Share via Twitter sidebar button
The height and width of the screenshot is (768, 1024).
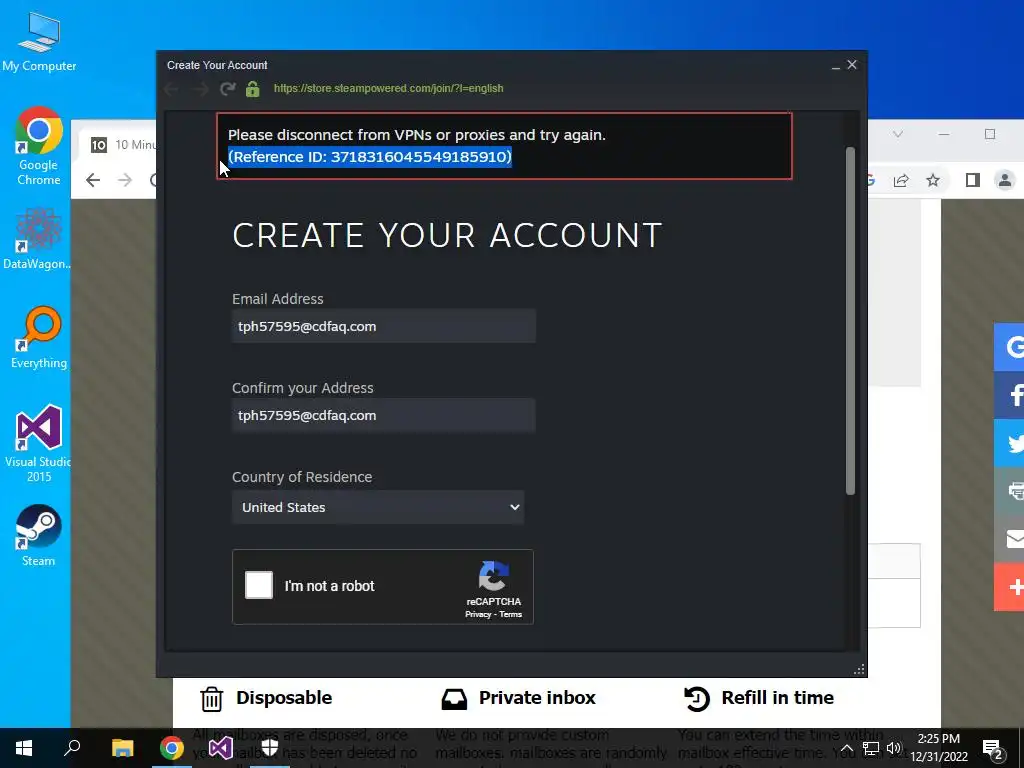click(1010, 443)
